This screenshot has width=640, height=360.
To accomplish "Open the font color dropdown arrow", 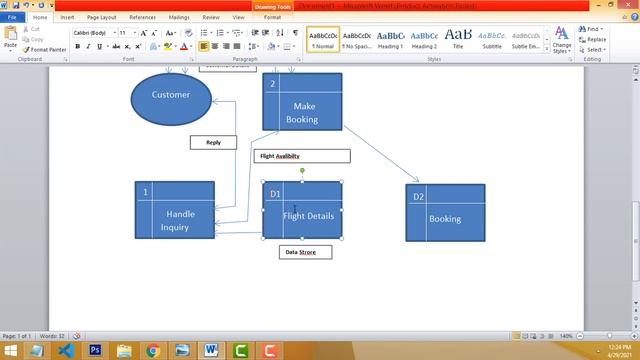I will click(x=191, y=47).
